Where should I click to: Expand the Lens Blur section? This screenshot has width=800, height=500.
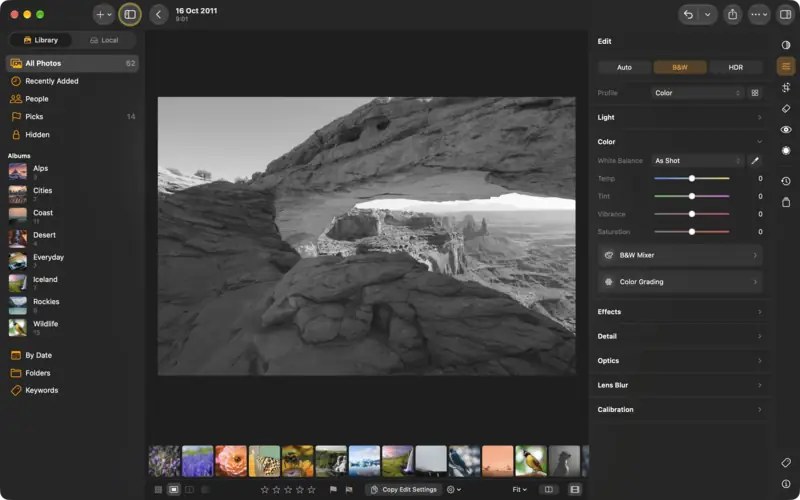680,385
